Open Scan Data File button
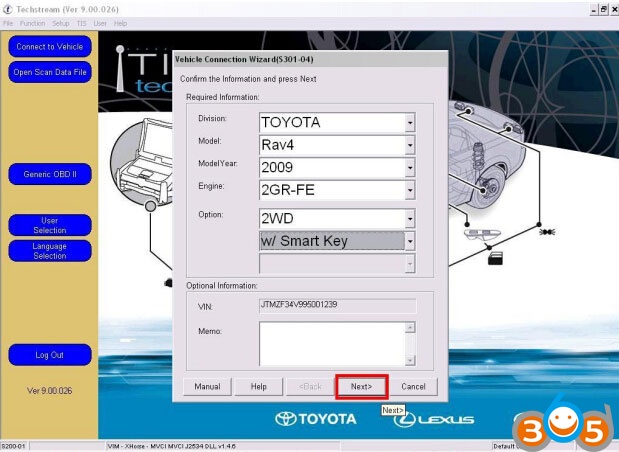Viewport: 619px width, 452px height. 50,72
